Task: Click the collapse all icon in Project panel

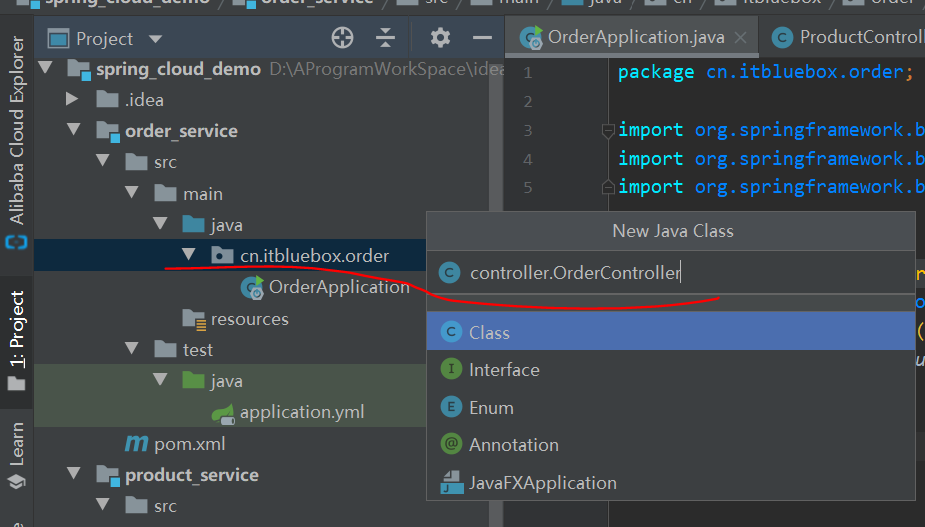Action: (386, 38)
